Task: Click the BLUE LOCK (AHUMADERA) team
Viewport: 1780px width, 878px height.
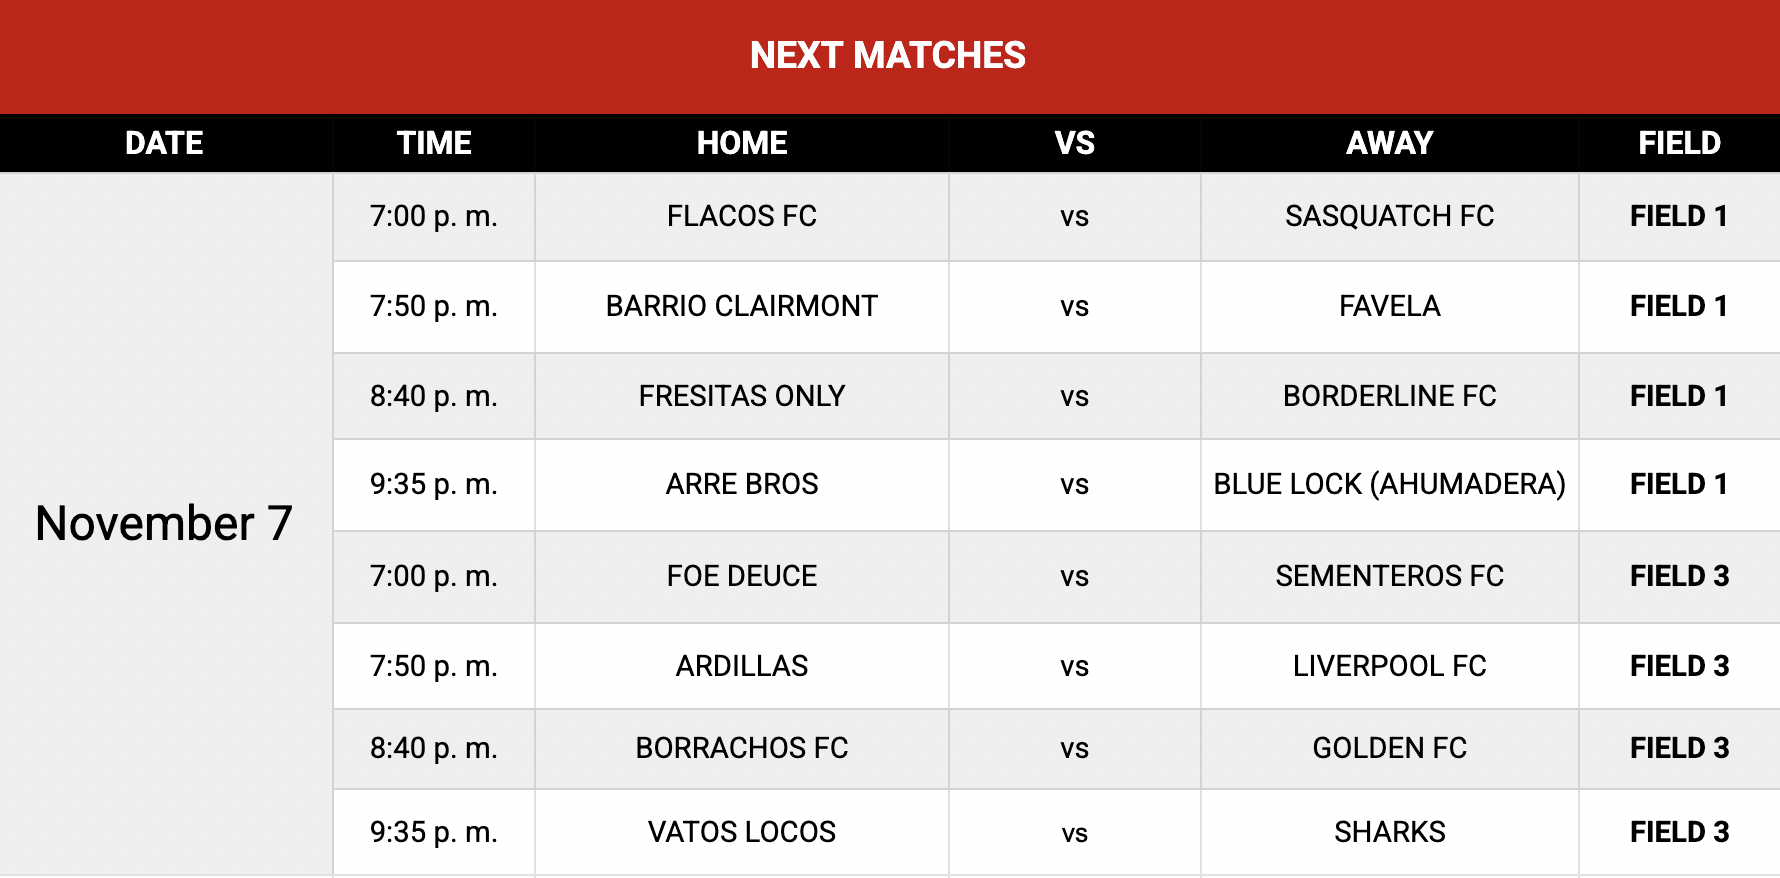Action: (1389, 484)
